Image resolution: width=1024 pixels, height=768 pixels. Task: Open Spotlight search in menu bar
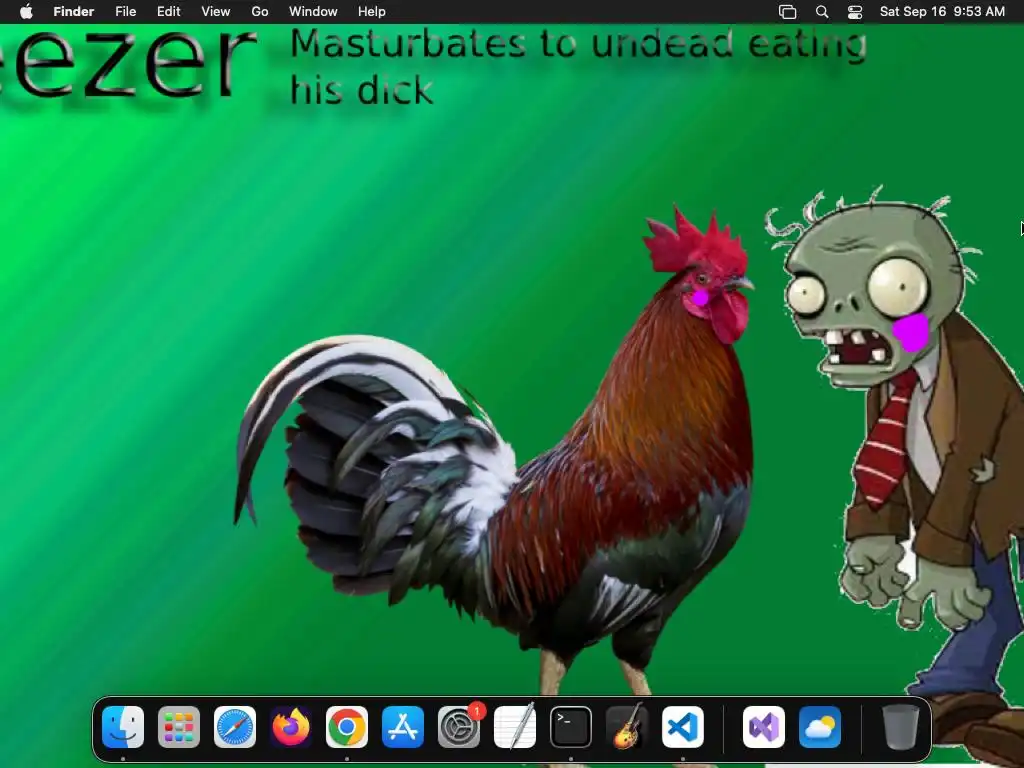[822, 12]
